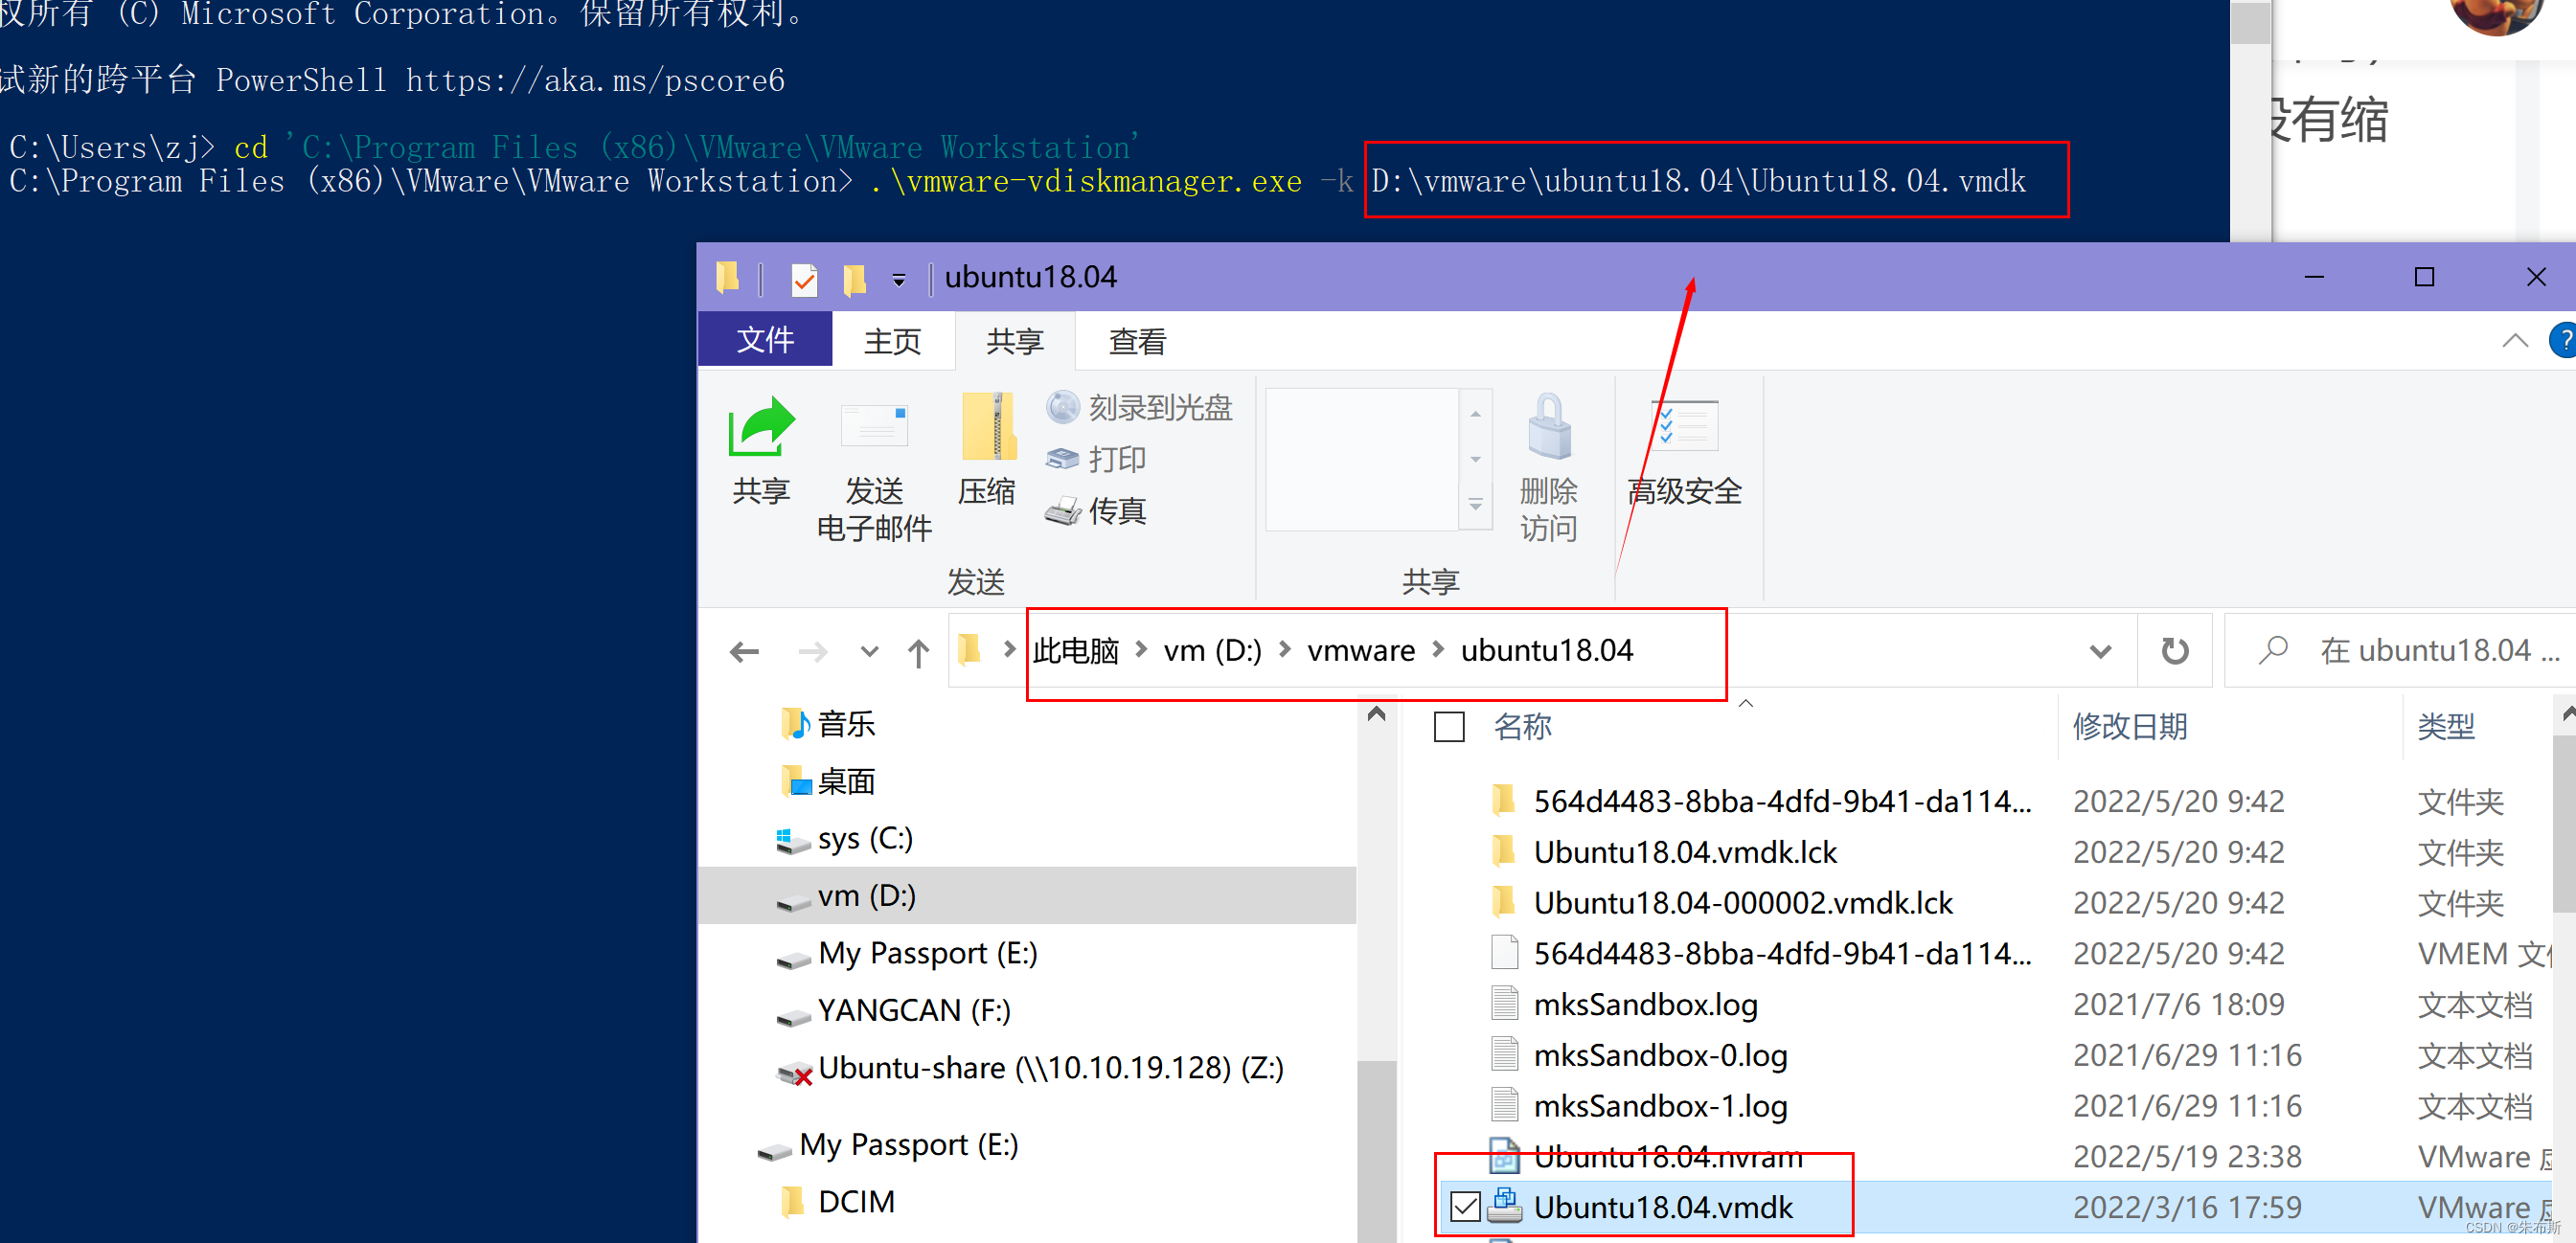Viewport: 2576px width, 1243px height.
Task: Click the Compress (压缩) zip icon
Action: click(987, 428)
